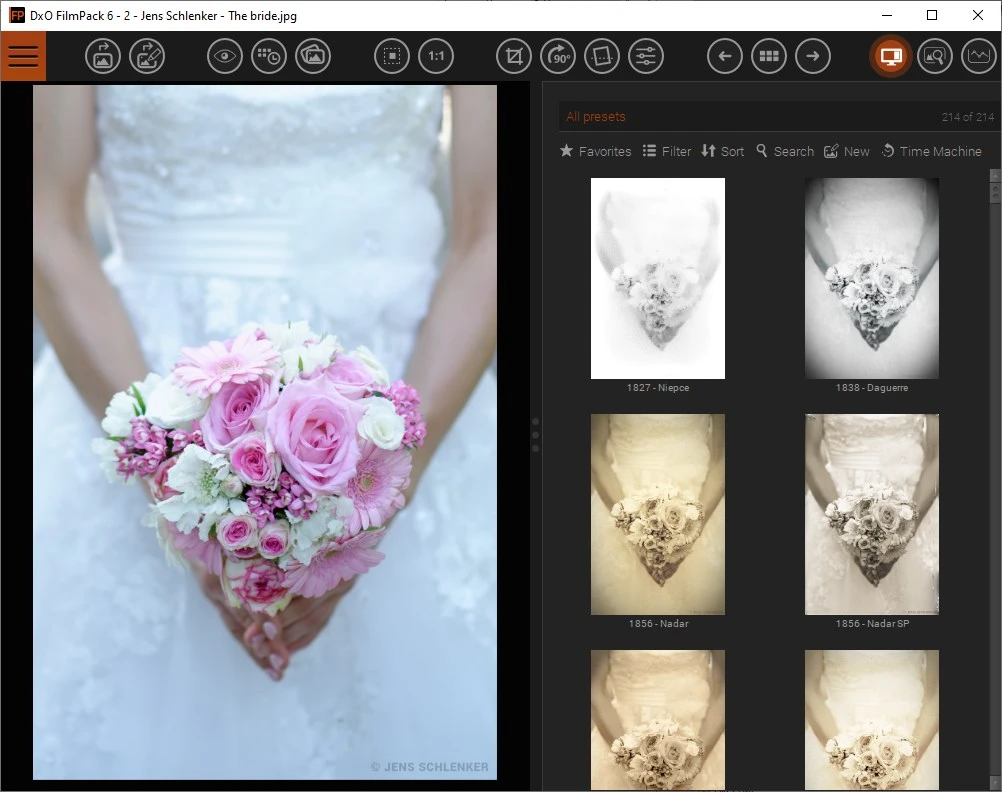Select the 1838 - Daguerre preset thumbnail
Viewport: 1002px width, 792px height.
tap(871, 279)
